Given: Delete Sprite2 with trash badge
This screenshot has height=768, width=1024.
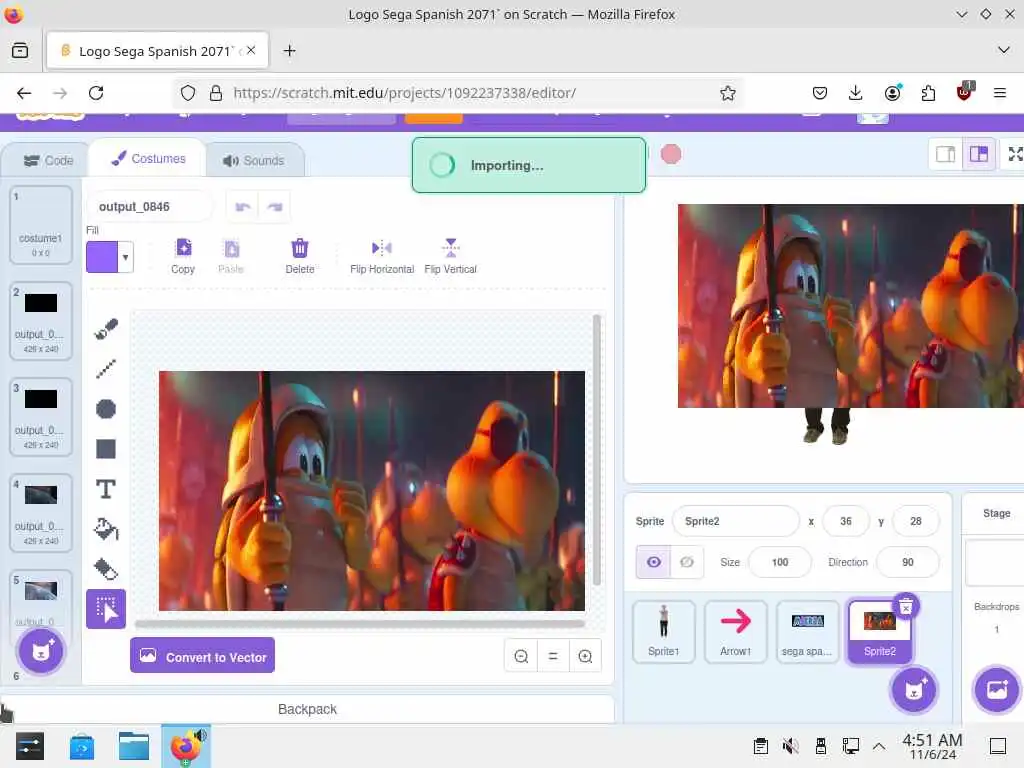Looking at the screenshot, I should [906, 607].
